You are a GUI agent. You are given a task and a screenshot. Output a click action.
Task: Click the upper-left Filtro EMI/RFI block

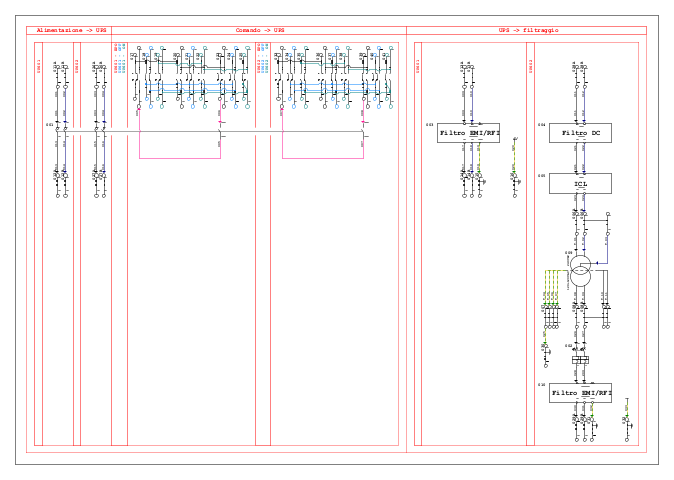pos(468,133)
